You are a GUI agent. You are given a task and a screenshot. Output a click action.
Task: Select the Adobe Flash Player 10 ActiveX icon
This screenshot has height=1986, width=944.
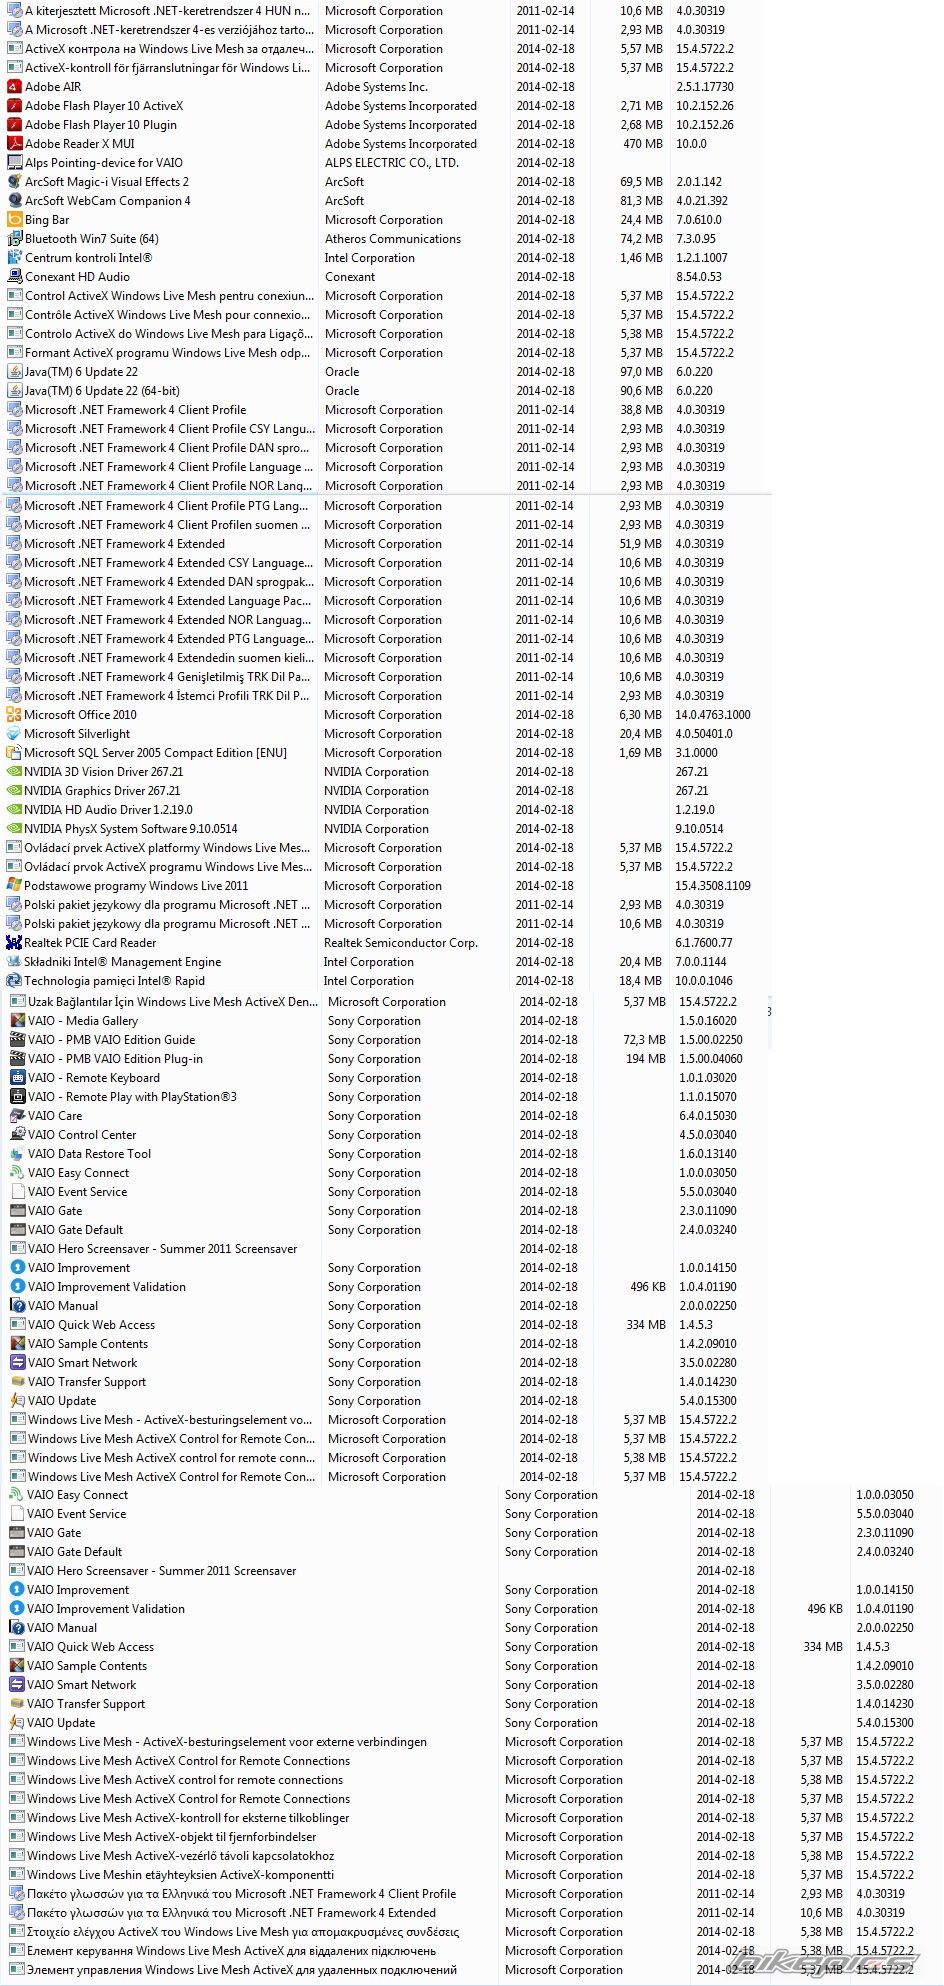tap(15, 106)
